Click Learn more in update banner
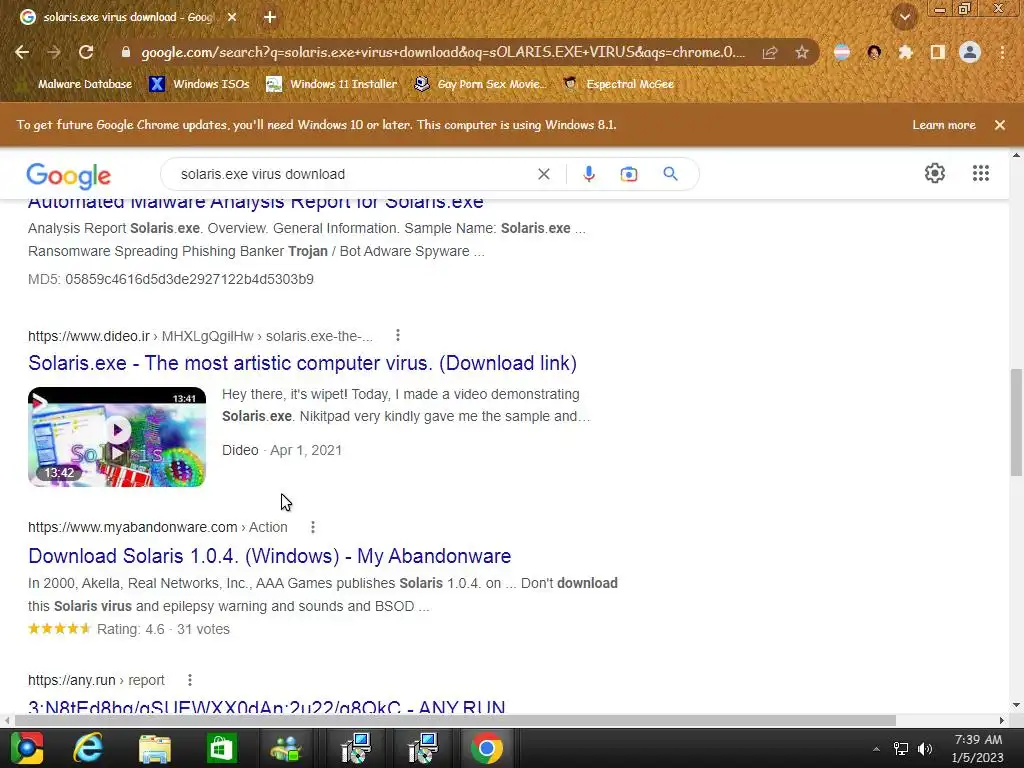This screenshot has height=768, width=1024. [x=944, y=125]
